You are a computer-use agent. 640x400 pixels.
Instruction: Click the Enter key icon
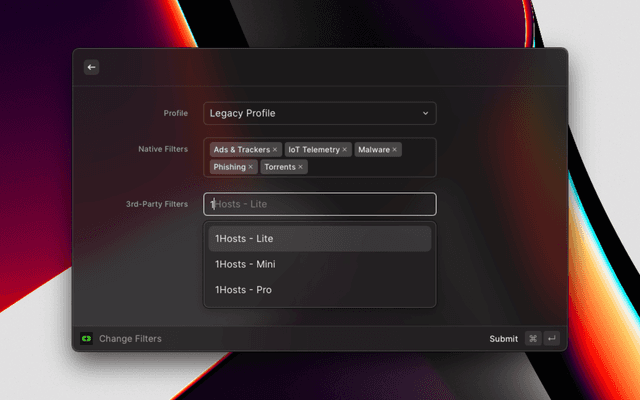551,339
